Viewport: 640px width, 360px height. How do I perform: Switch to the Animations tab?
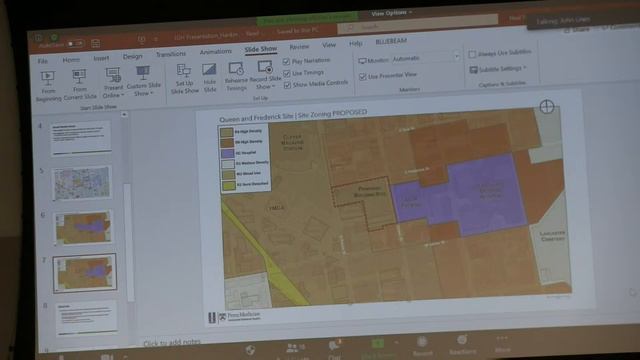(x=216, y=51)
